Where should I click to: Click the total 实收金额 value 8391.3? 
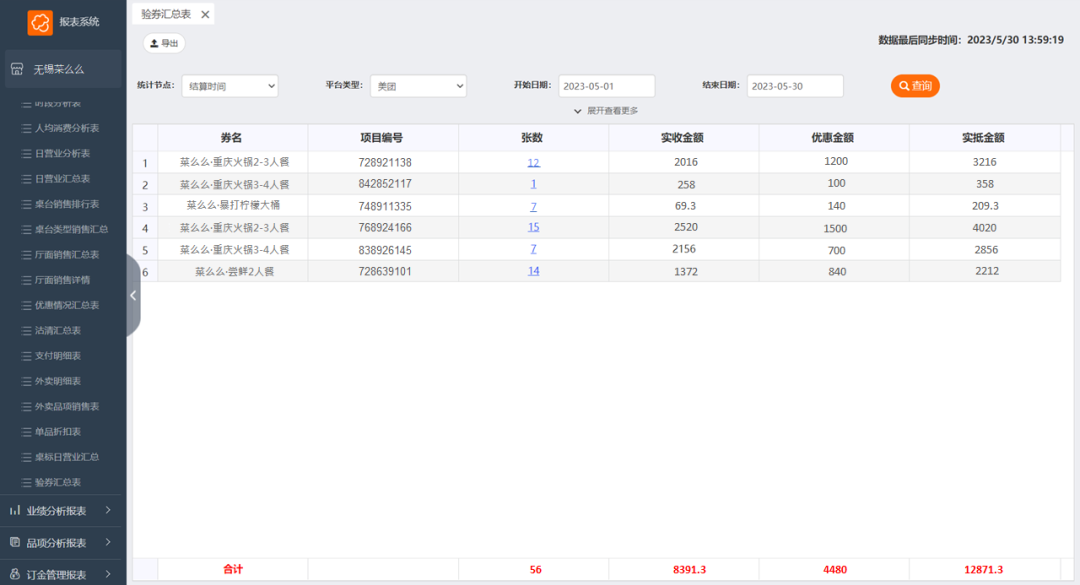click(689, 570)
